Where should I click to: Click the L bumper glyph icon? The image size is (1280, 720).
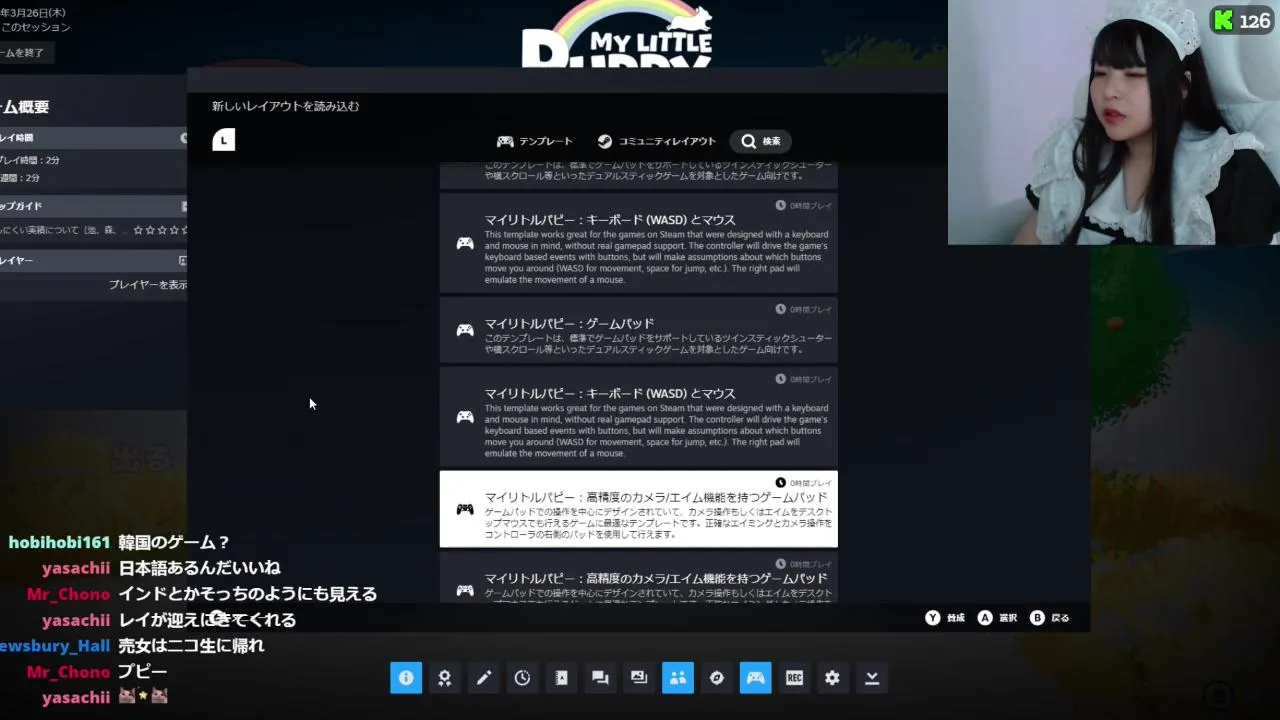click(x=224, y=140)
